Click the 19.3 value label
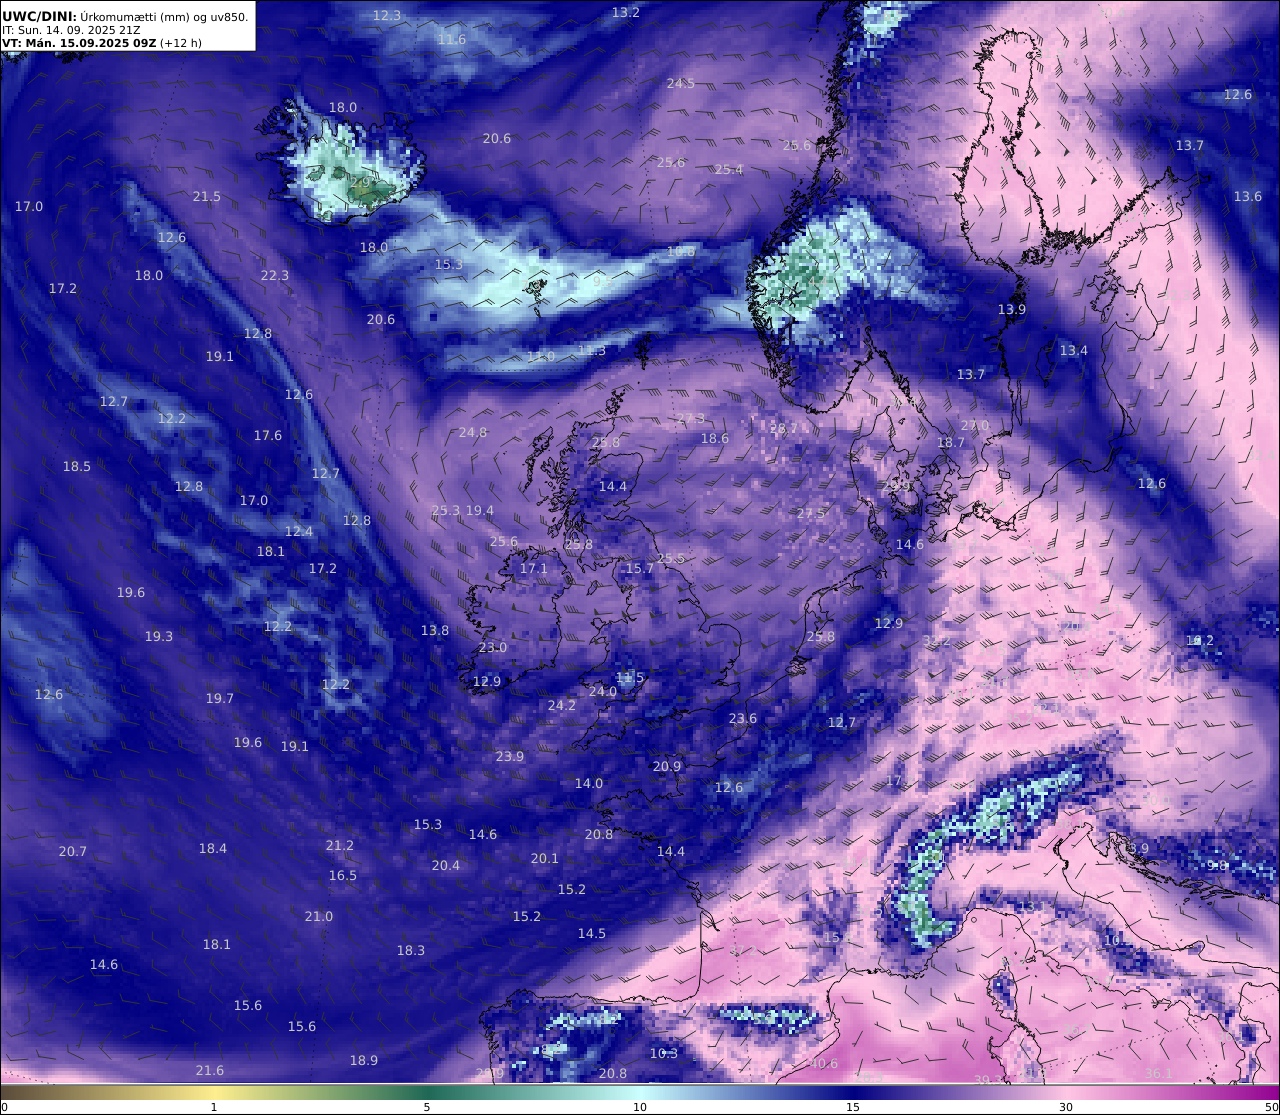This screenshot has height=1115, width=1280. [x=159, y=636]
